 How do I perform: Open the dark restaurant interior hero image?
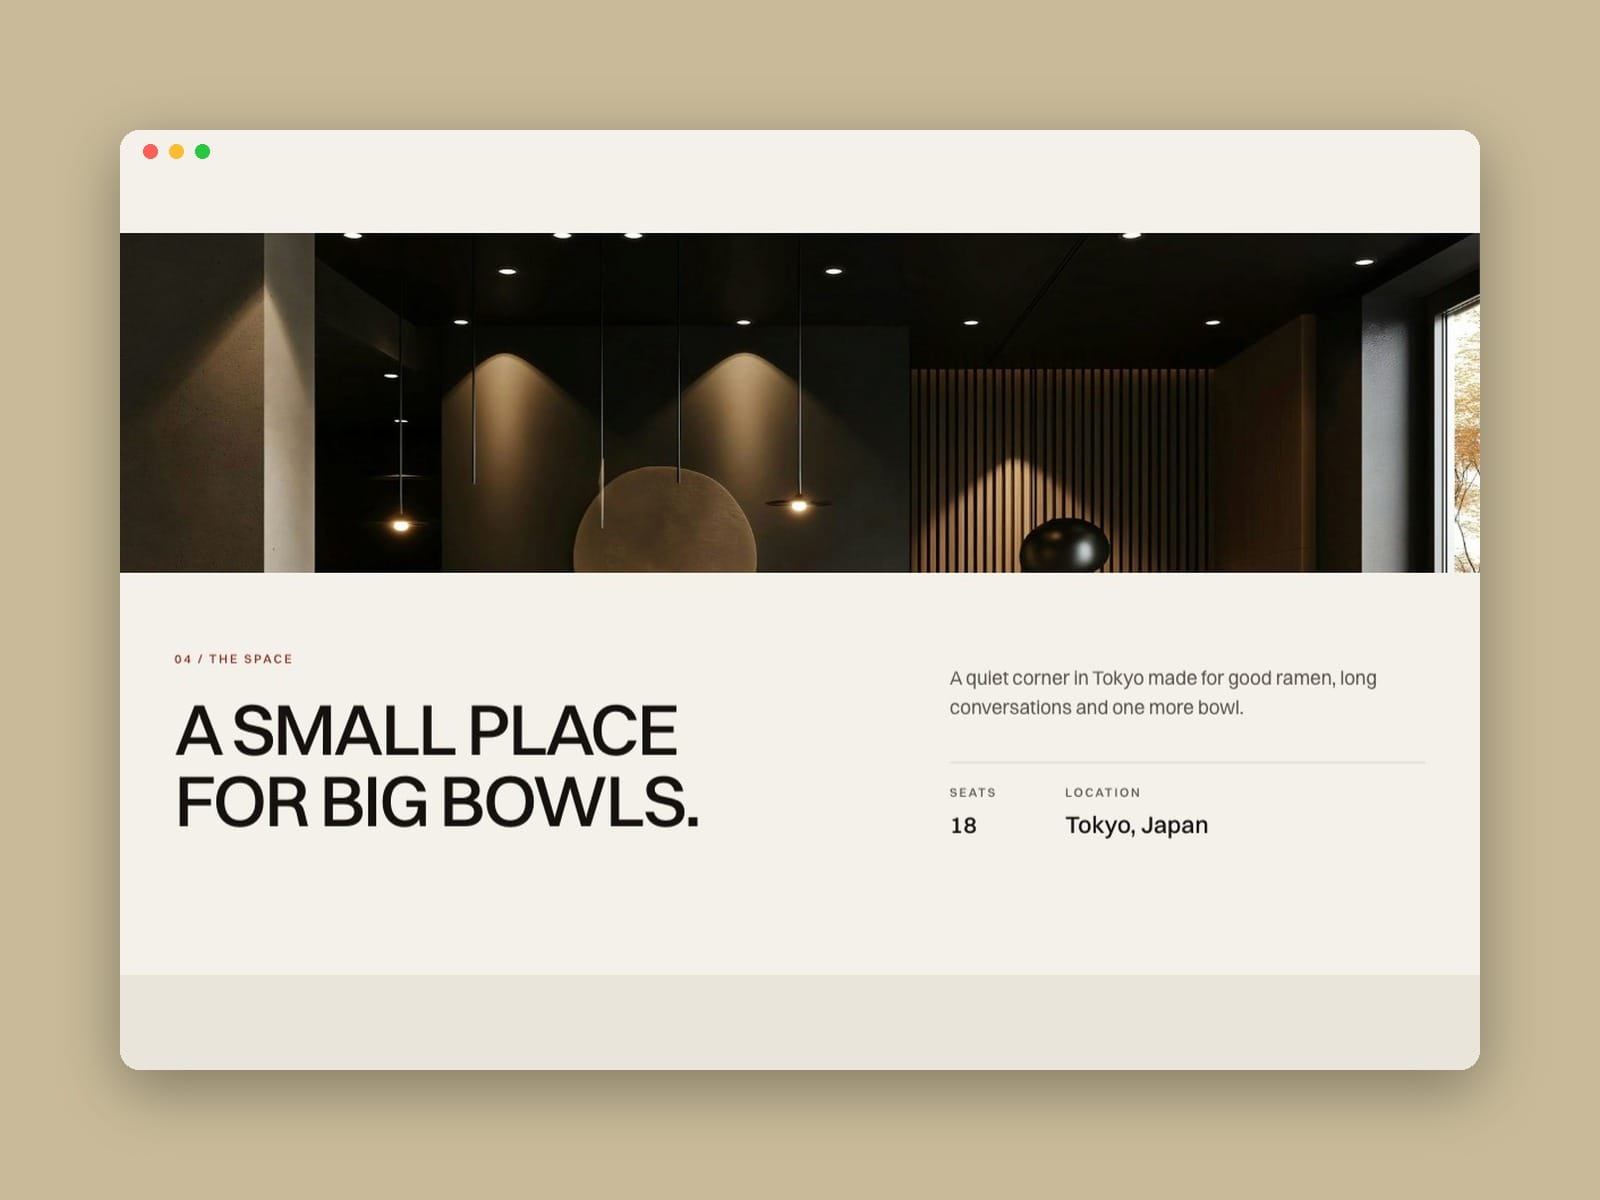[x=800, y=403]
